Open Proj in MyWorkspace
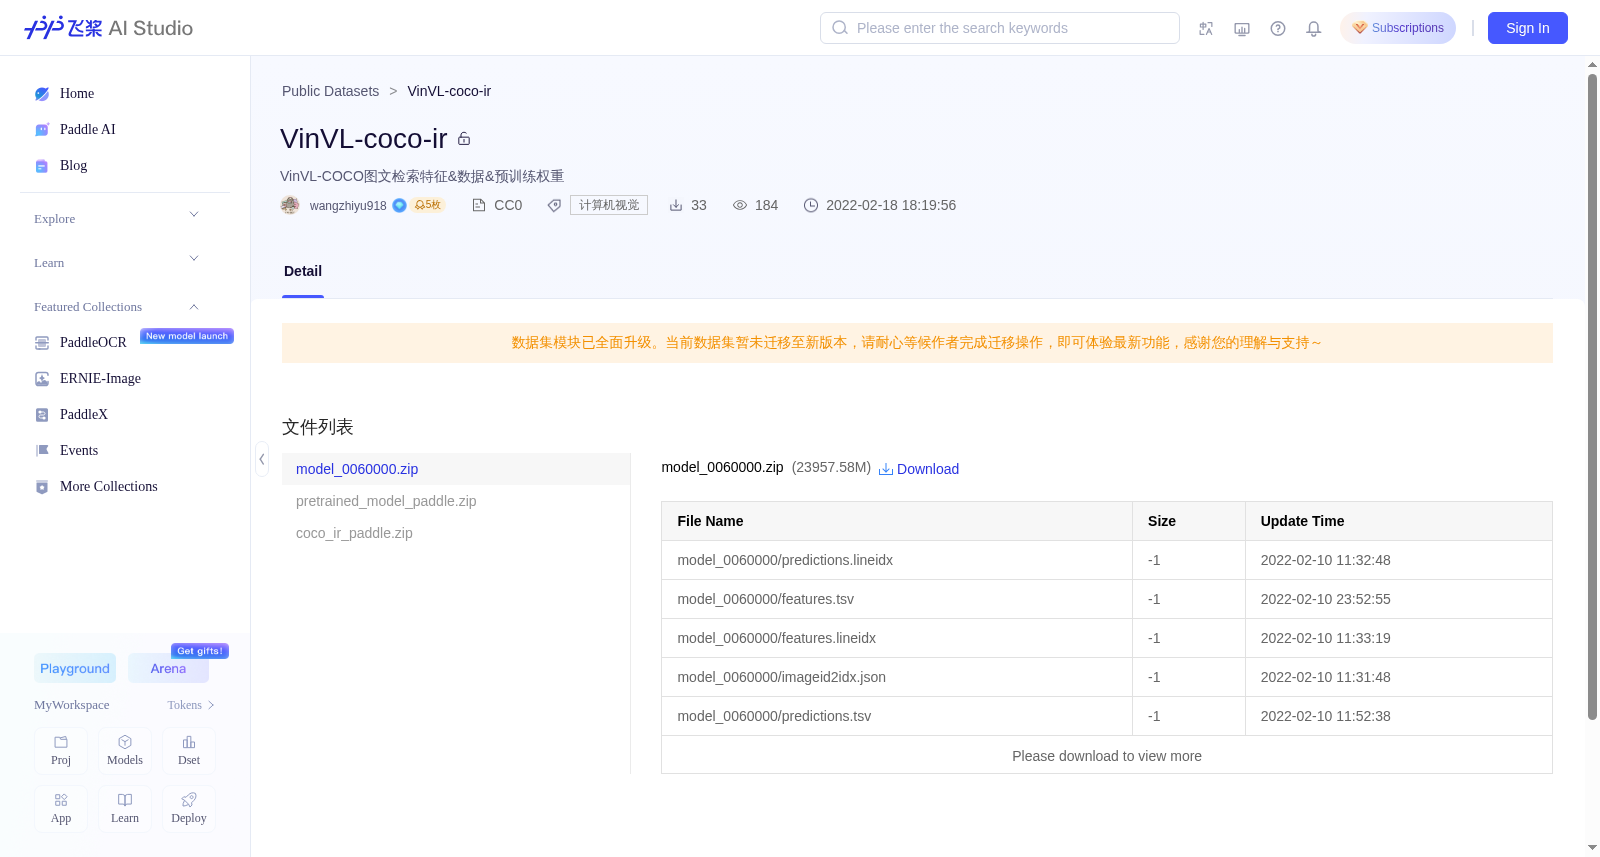Image resolution: width=1600 pixels, height=857 pixels. point(61,751)
